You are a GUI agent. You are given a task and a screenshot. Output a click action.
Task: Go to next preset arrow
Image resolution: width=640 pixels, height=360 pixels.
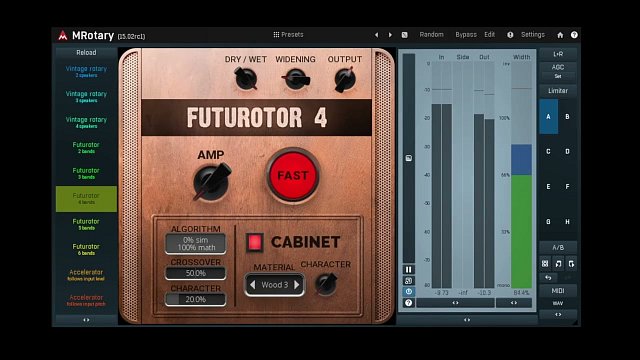[390, 35]
